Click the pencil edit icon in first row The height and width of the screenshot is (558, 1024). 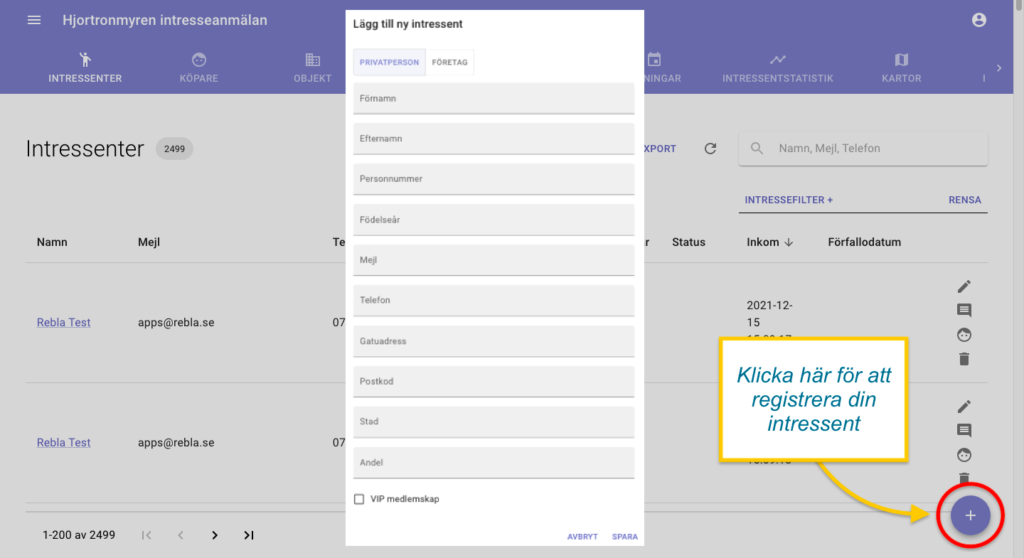pyautogui.click(x=964, y=287)
